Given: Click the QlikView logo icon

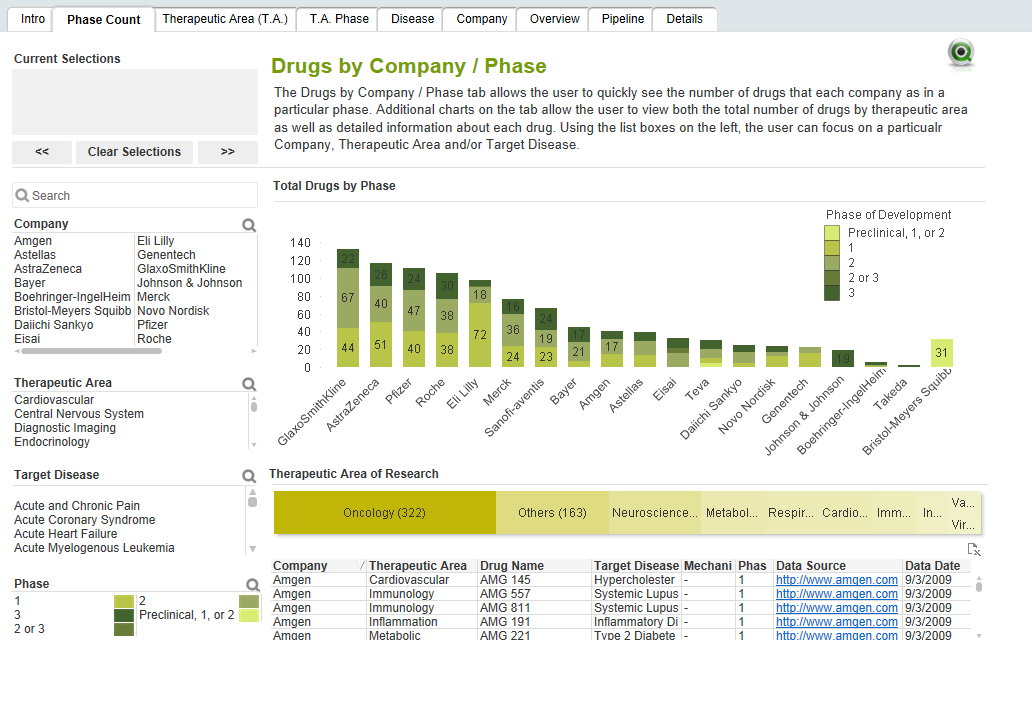Looking at the screenshot, I should pyautogui.click(x=961, y=53).
